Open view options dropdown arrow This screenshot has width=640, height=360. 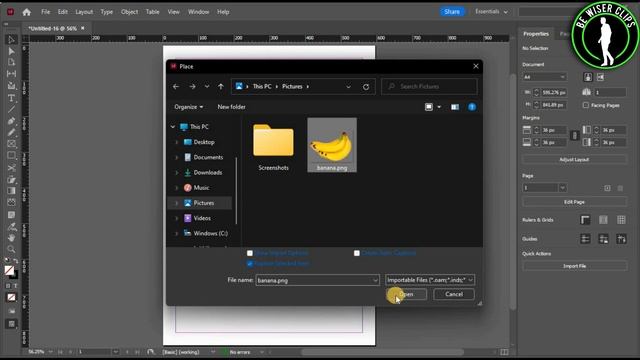click(439, 107)
